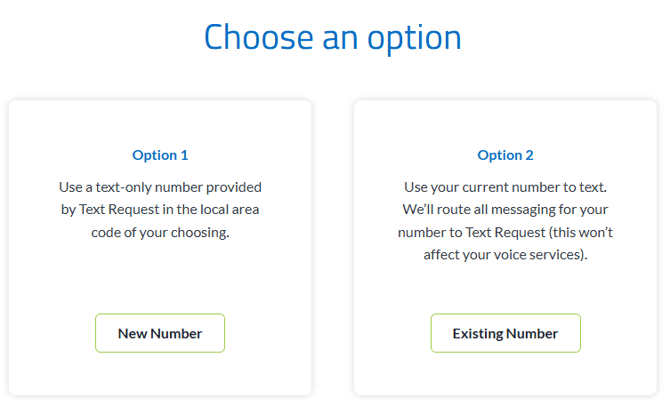Select the Existing Number button
The image size is (670, 405).
(x=505, y=333)
